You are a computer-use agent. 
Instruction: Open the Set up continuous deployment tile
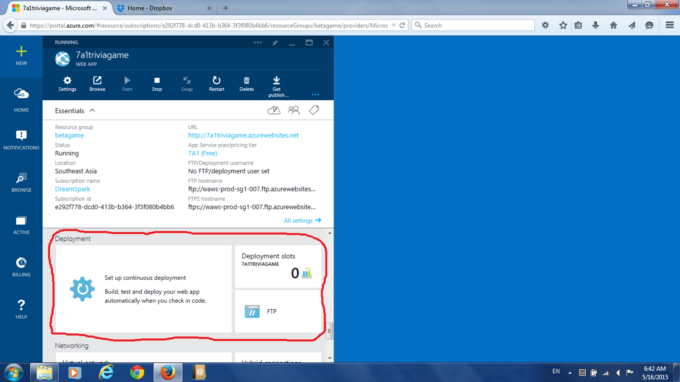coord(144,289)
